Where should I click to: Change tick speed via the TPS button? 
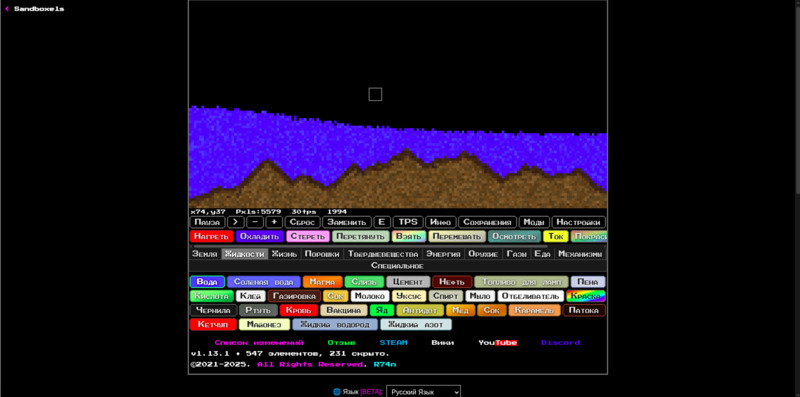pyautogui.click(x=408, y=222)
